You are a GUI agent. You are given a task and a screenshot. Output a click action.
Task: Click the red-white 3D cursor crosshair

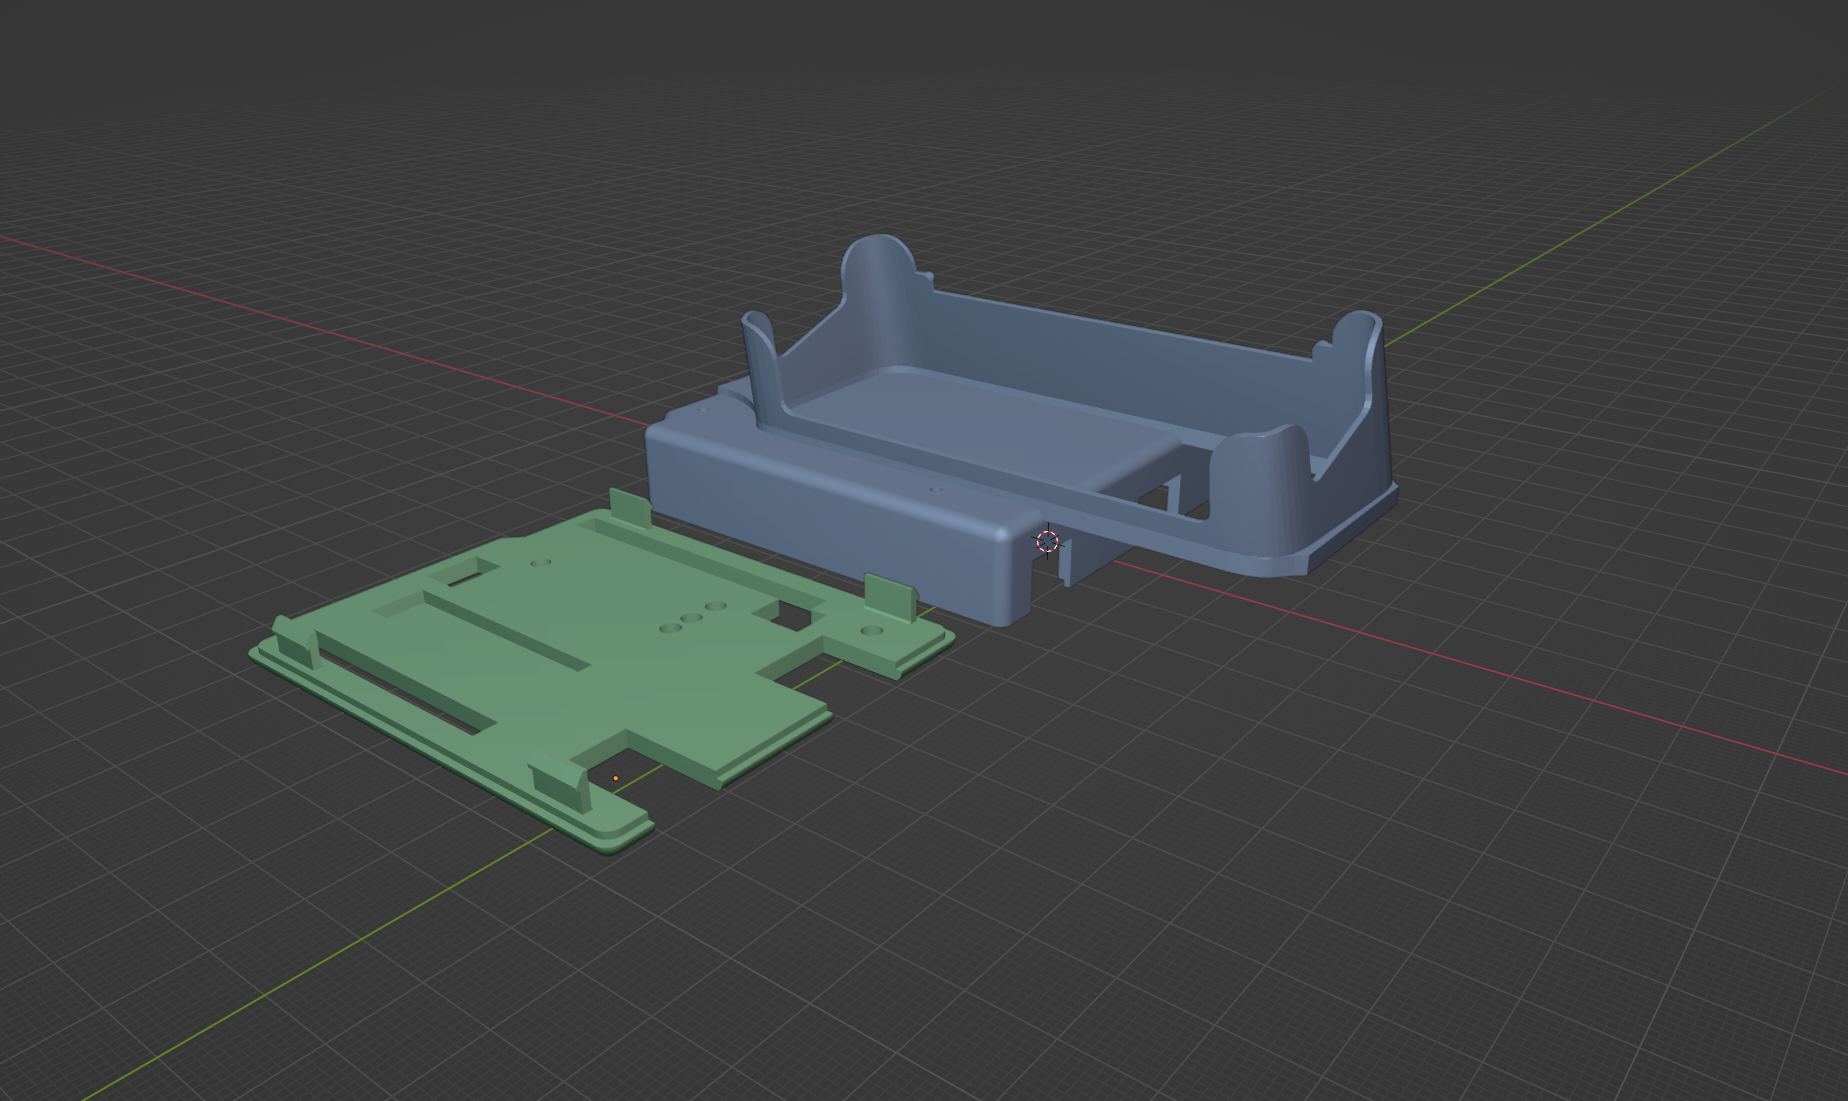pos(1047,541)
